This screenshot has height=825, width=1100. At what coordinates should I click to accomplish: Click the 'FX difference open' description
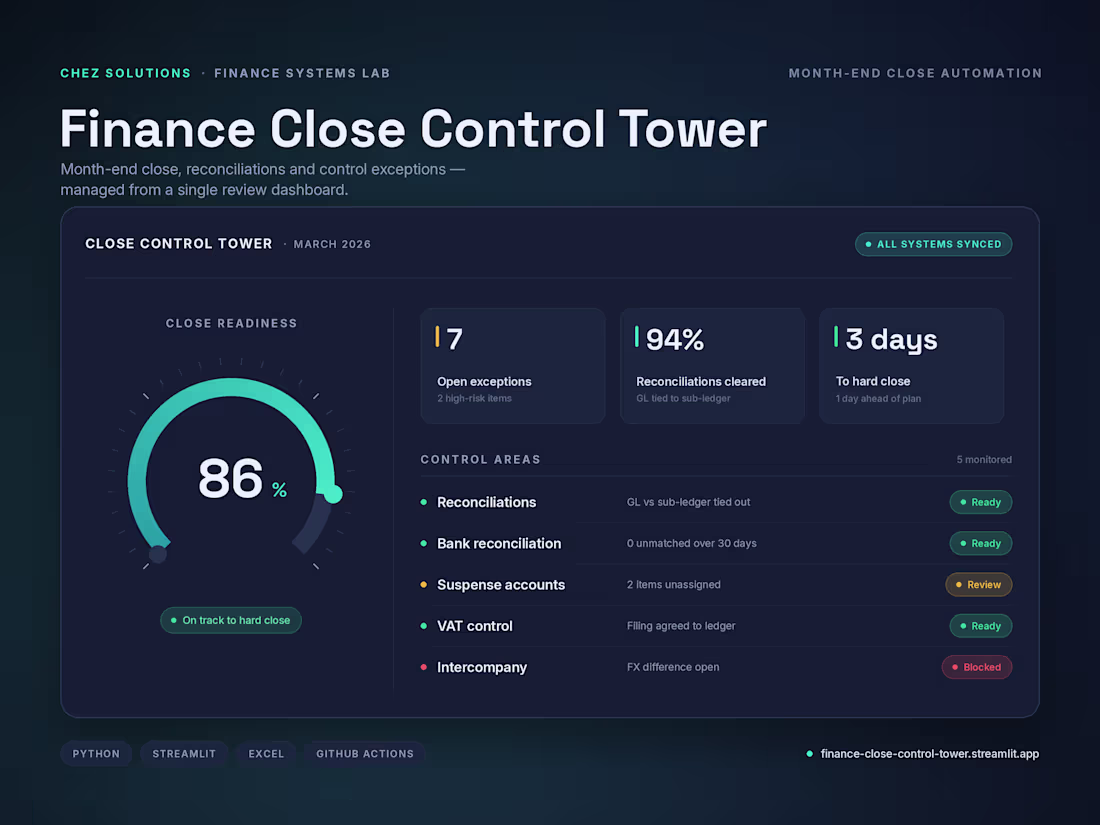click(673, 667)
